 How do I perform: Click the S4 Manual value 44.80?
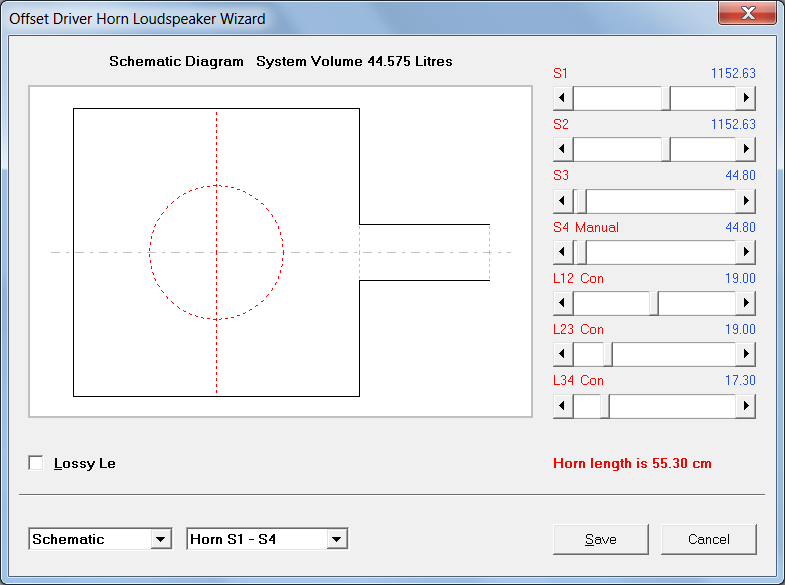pyautogui.click(x=740, y=228)
